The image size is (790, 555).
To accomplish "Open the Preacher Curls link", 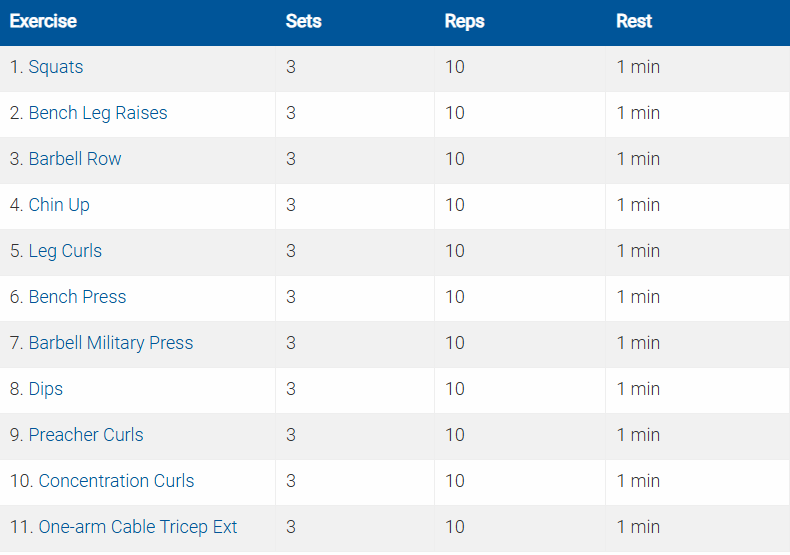I will click(86, 435).
